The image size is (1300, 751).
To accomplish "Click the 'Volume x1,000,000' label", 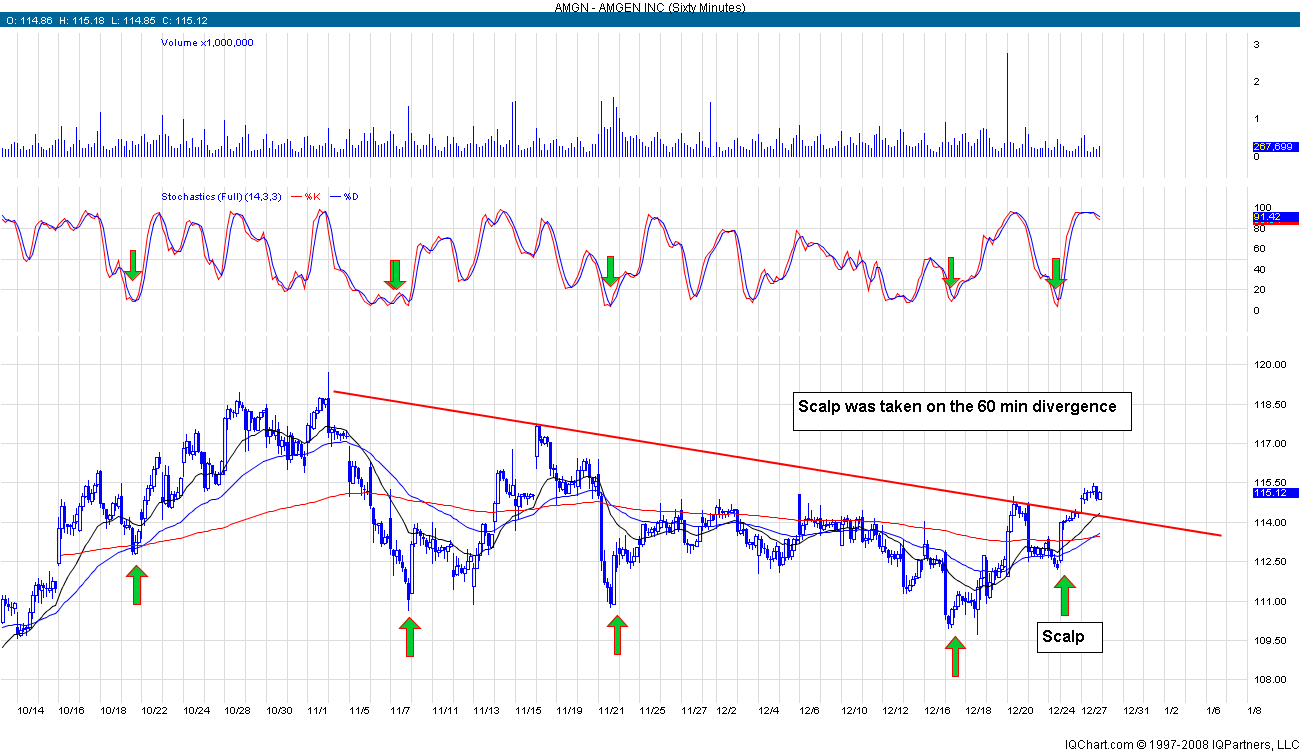I will point(207,43).
